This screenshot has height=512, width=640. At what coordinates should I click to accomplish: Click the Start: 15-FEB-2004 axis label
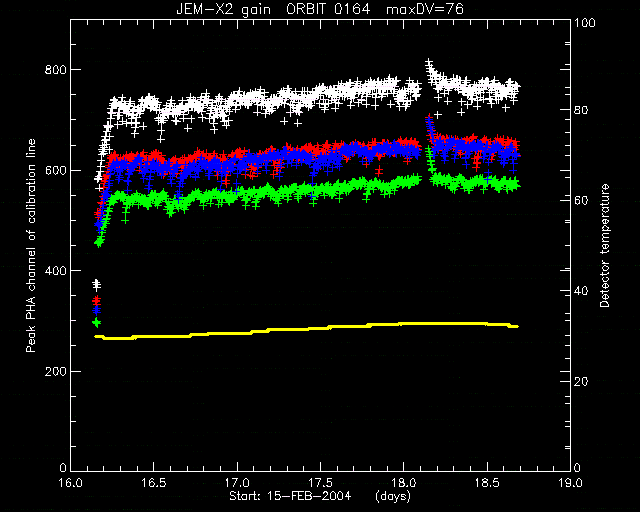[290, 496]
